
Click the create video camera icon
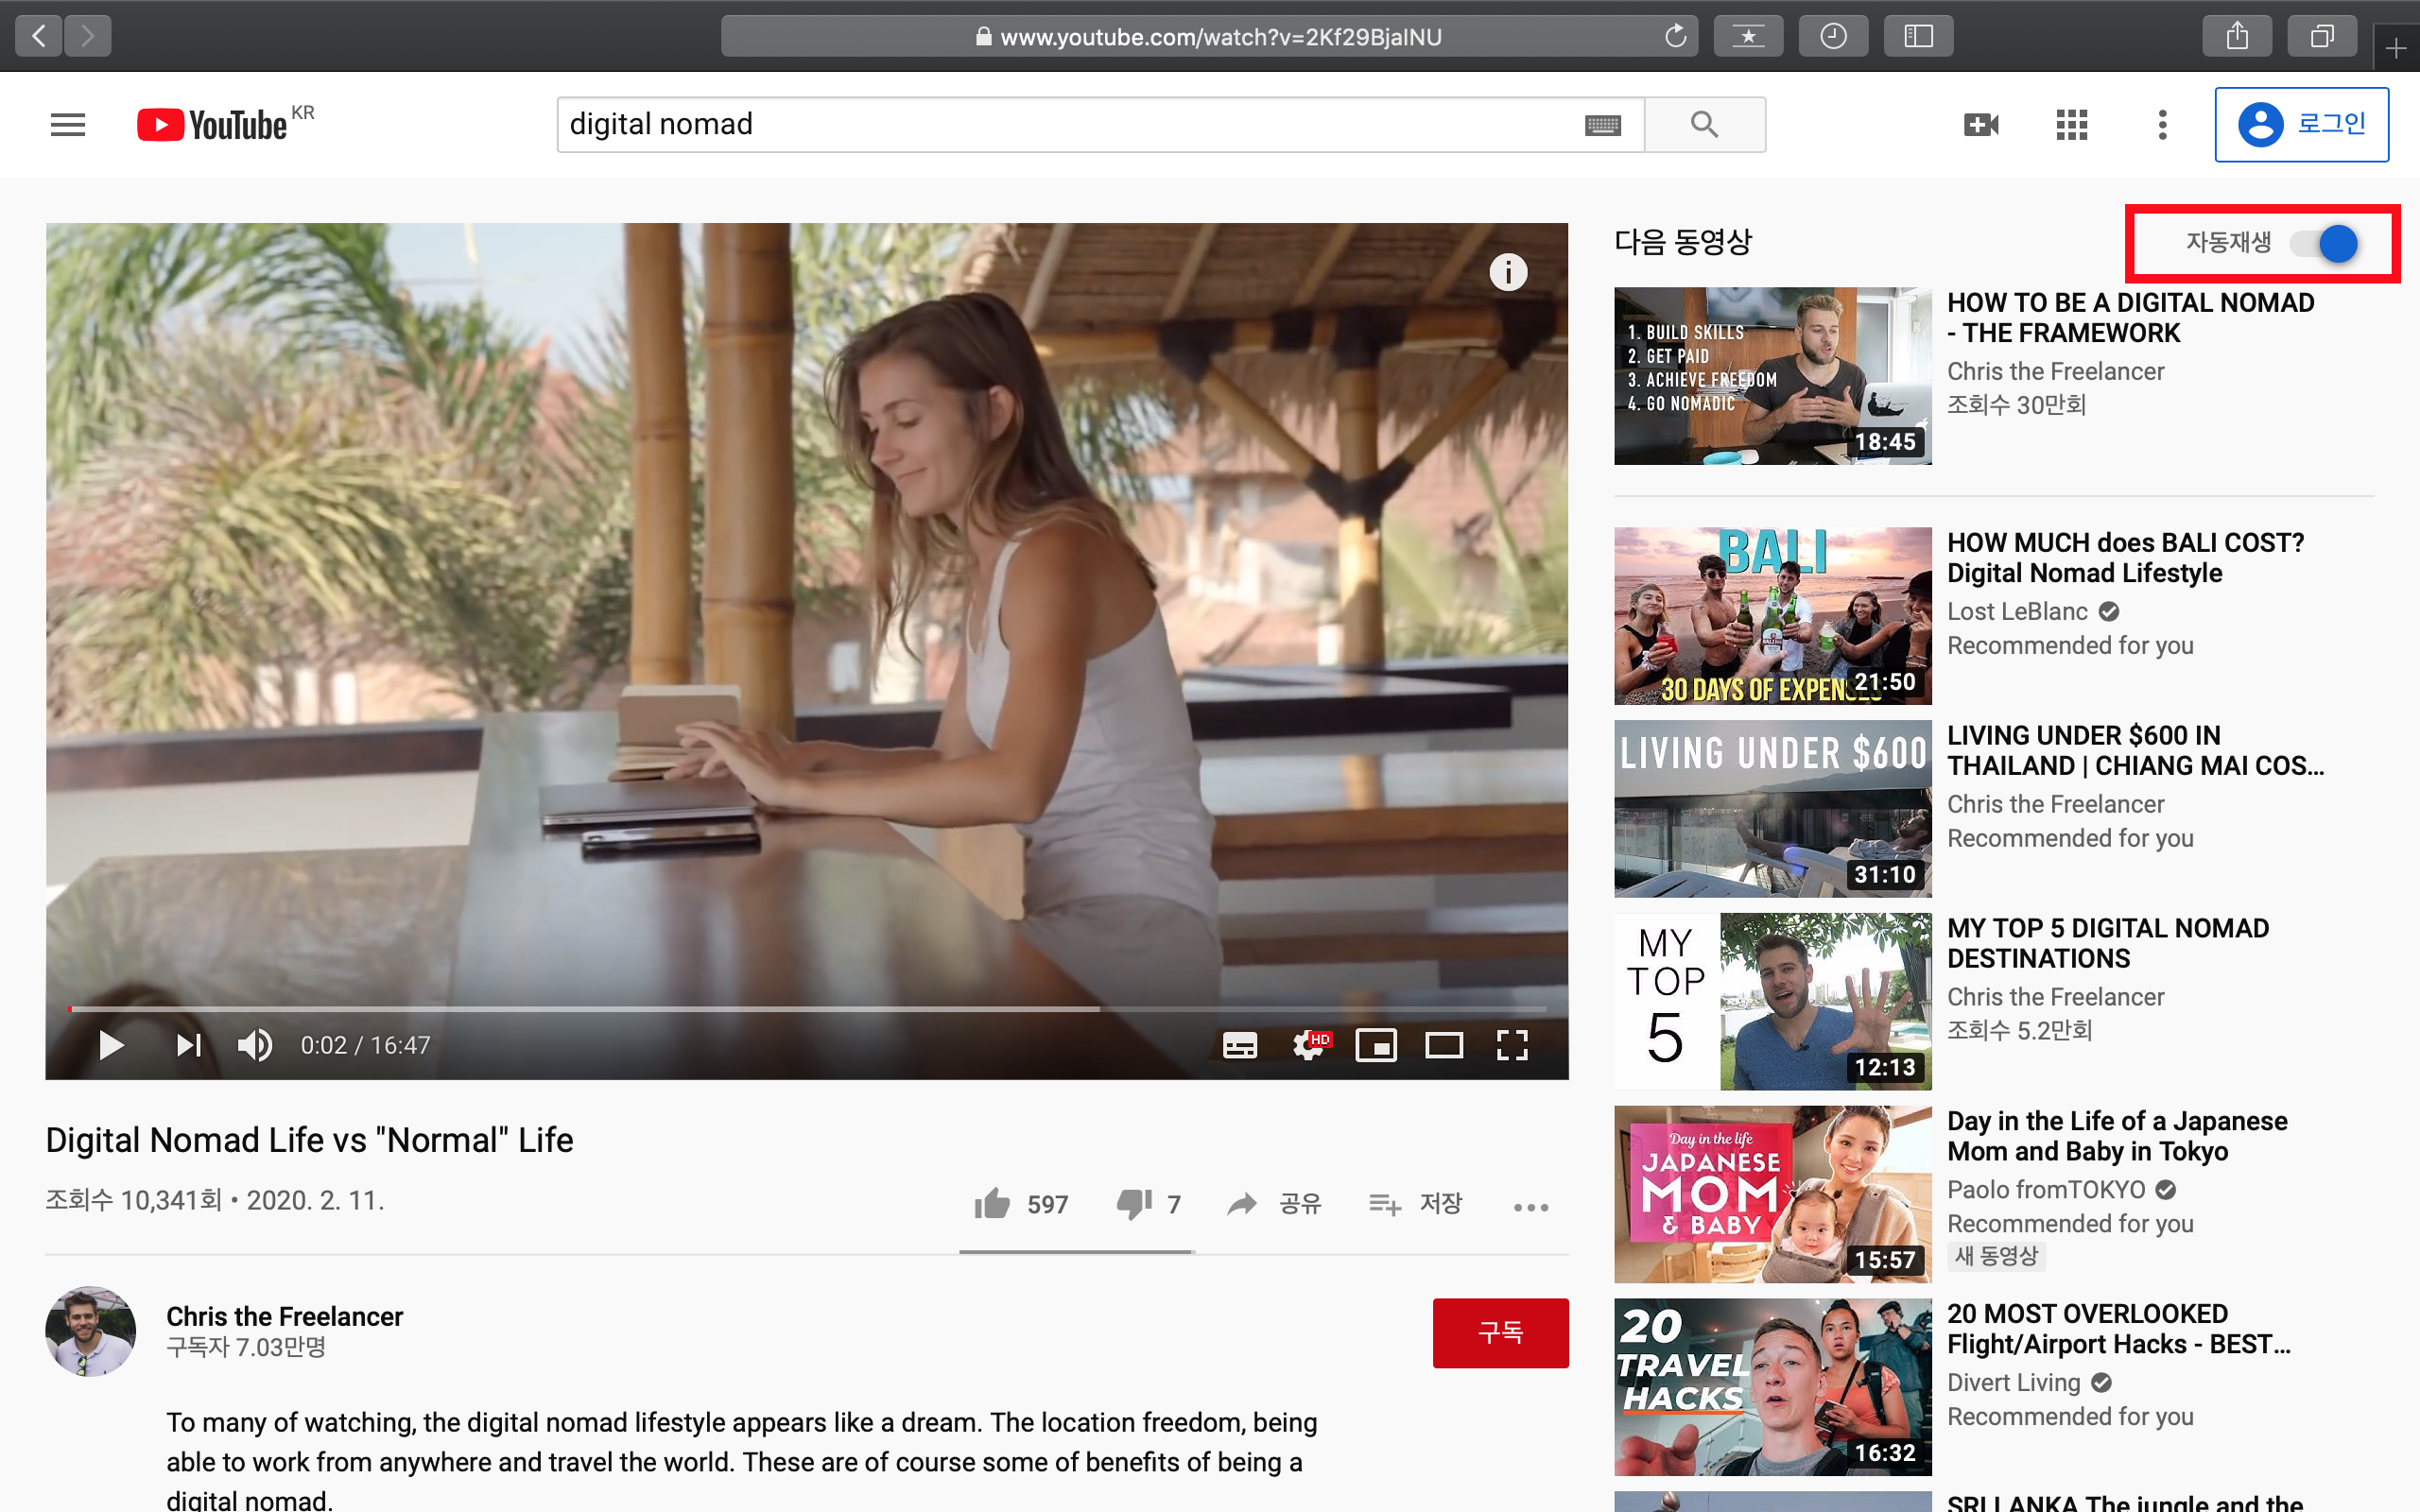1980,125
